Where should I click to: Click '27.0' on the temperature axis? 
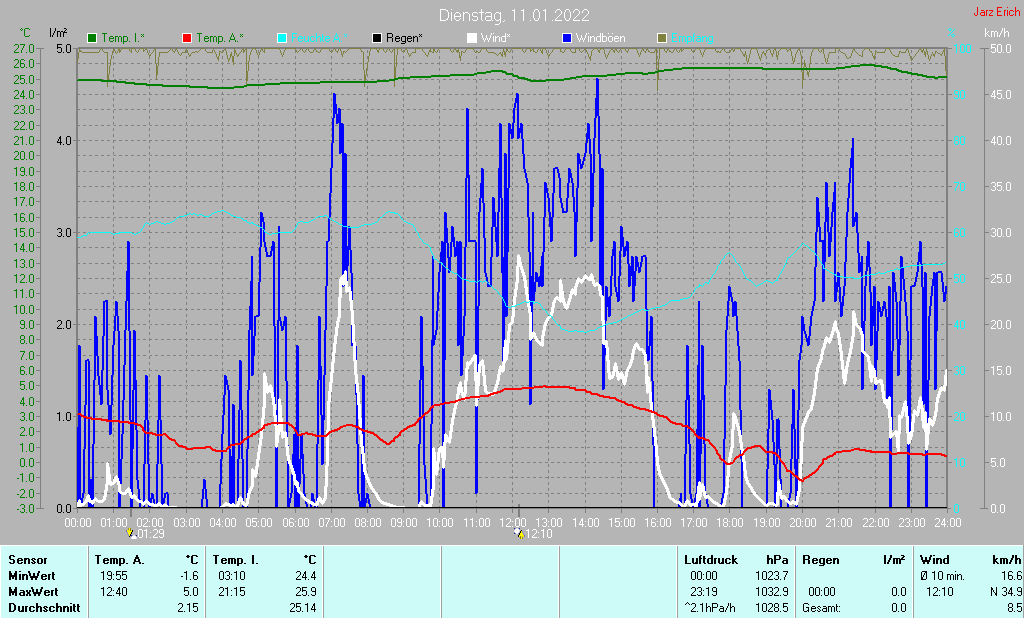[24, 48]
